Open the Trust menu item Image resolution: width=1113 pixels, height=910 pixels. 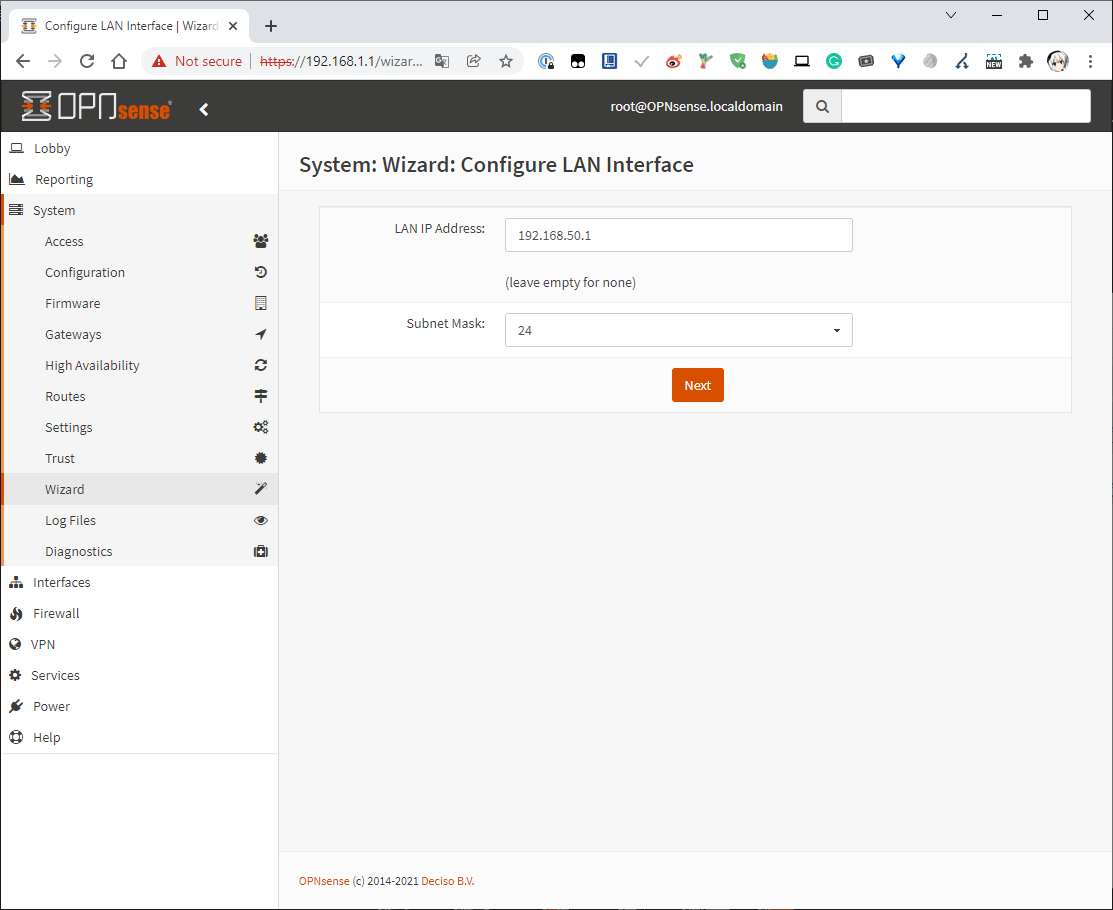[60, 458]
